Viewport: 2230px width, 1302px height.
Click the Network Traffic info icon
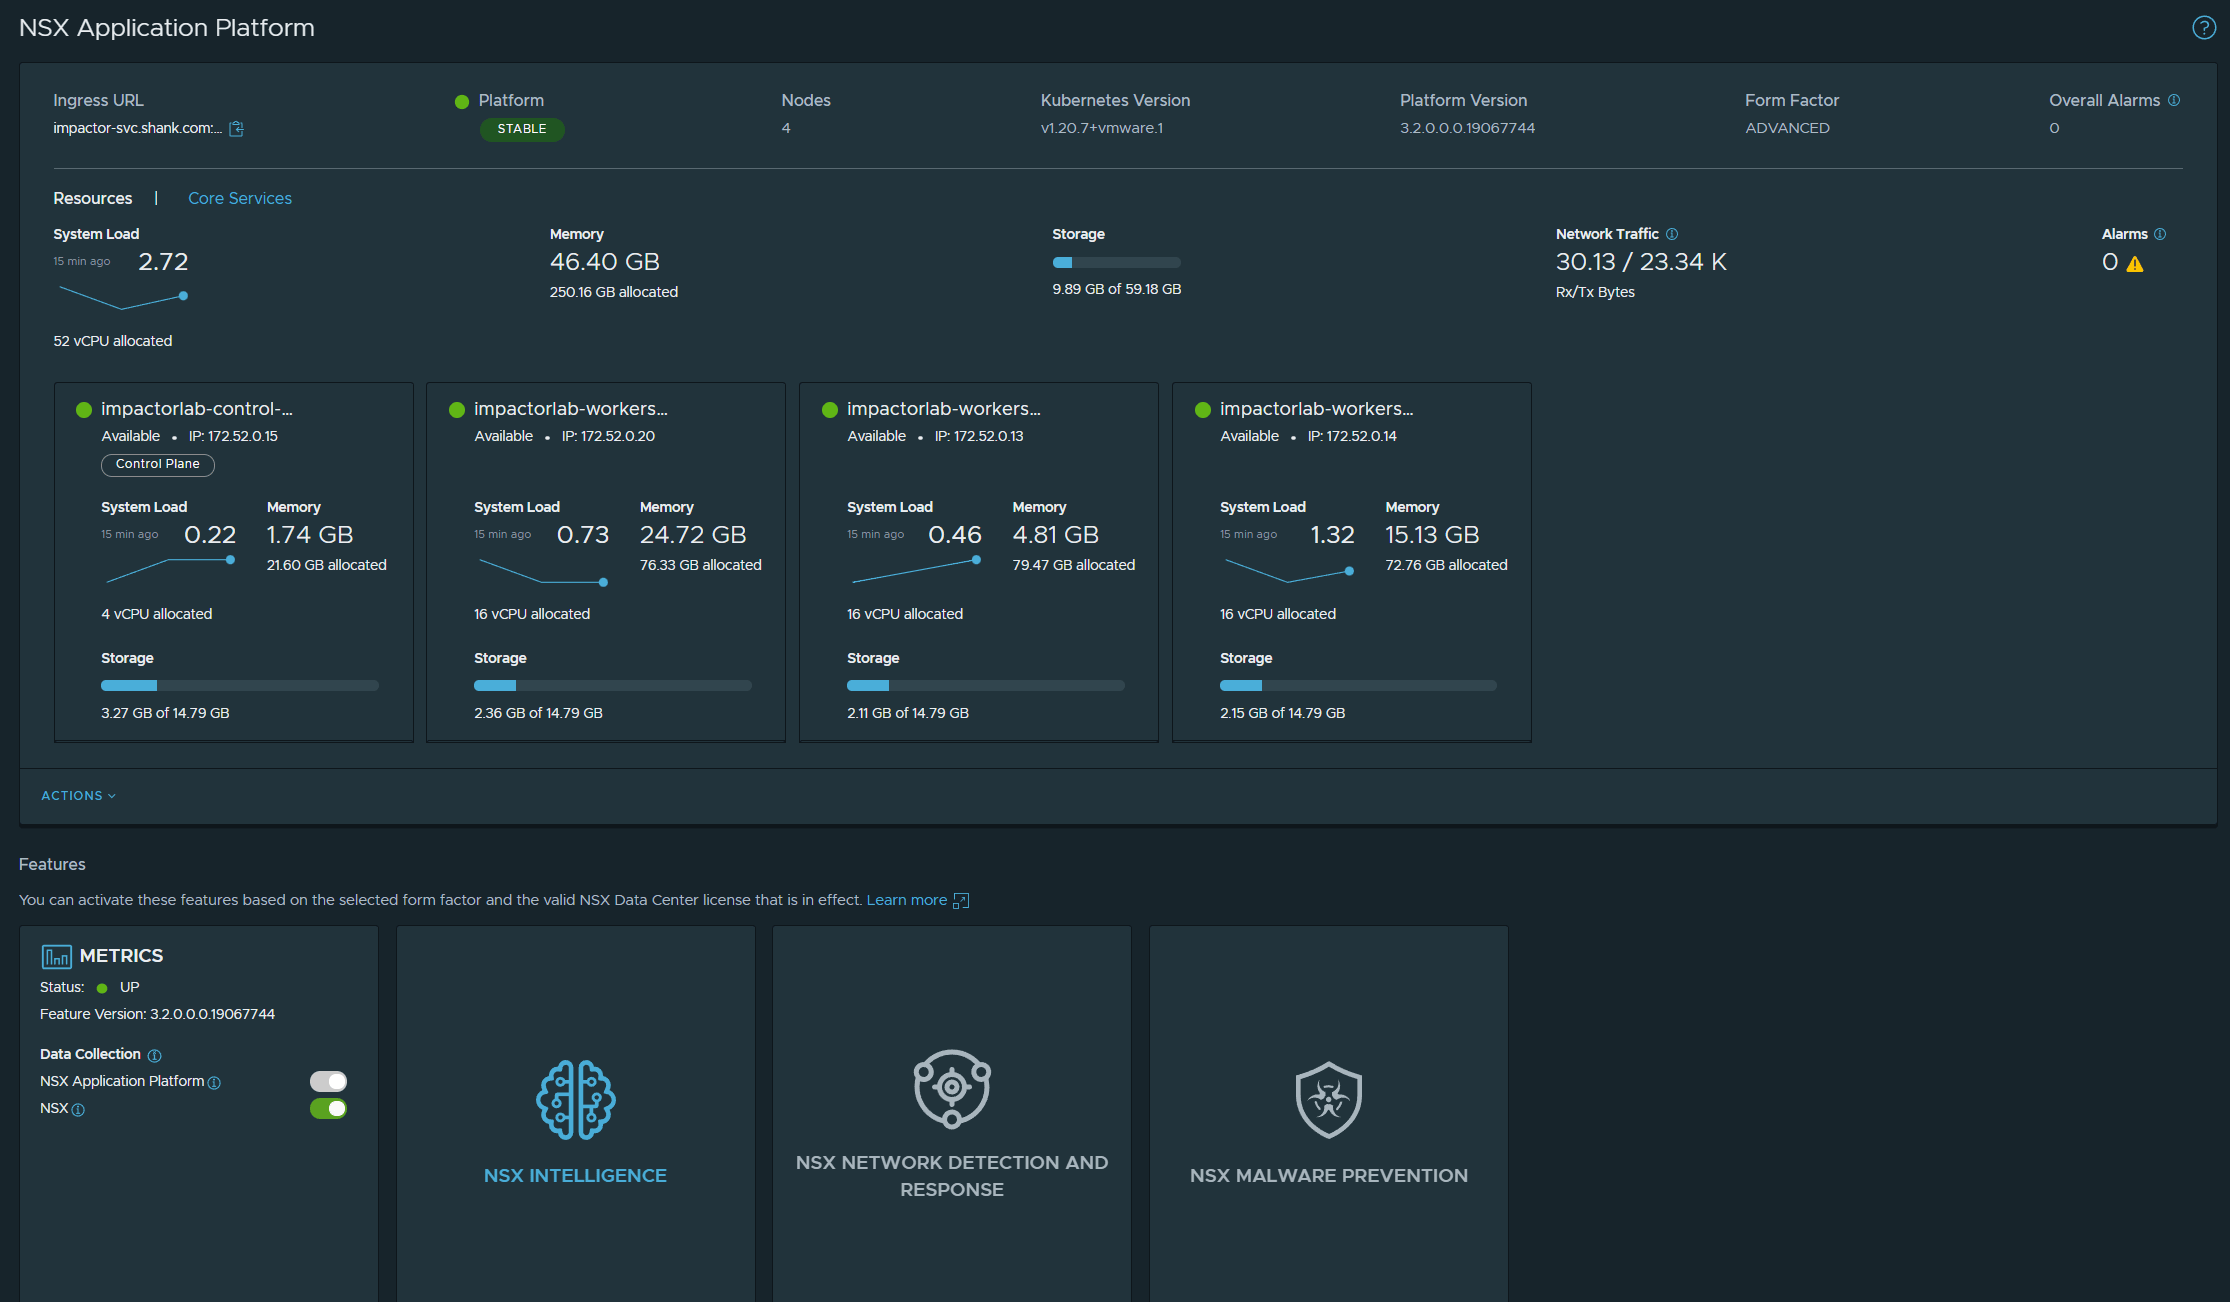(x=1672, y=234)
